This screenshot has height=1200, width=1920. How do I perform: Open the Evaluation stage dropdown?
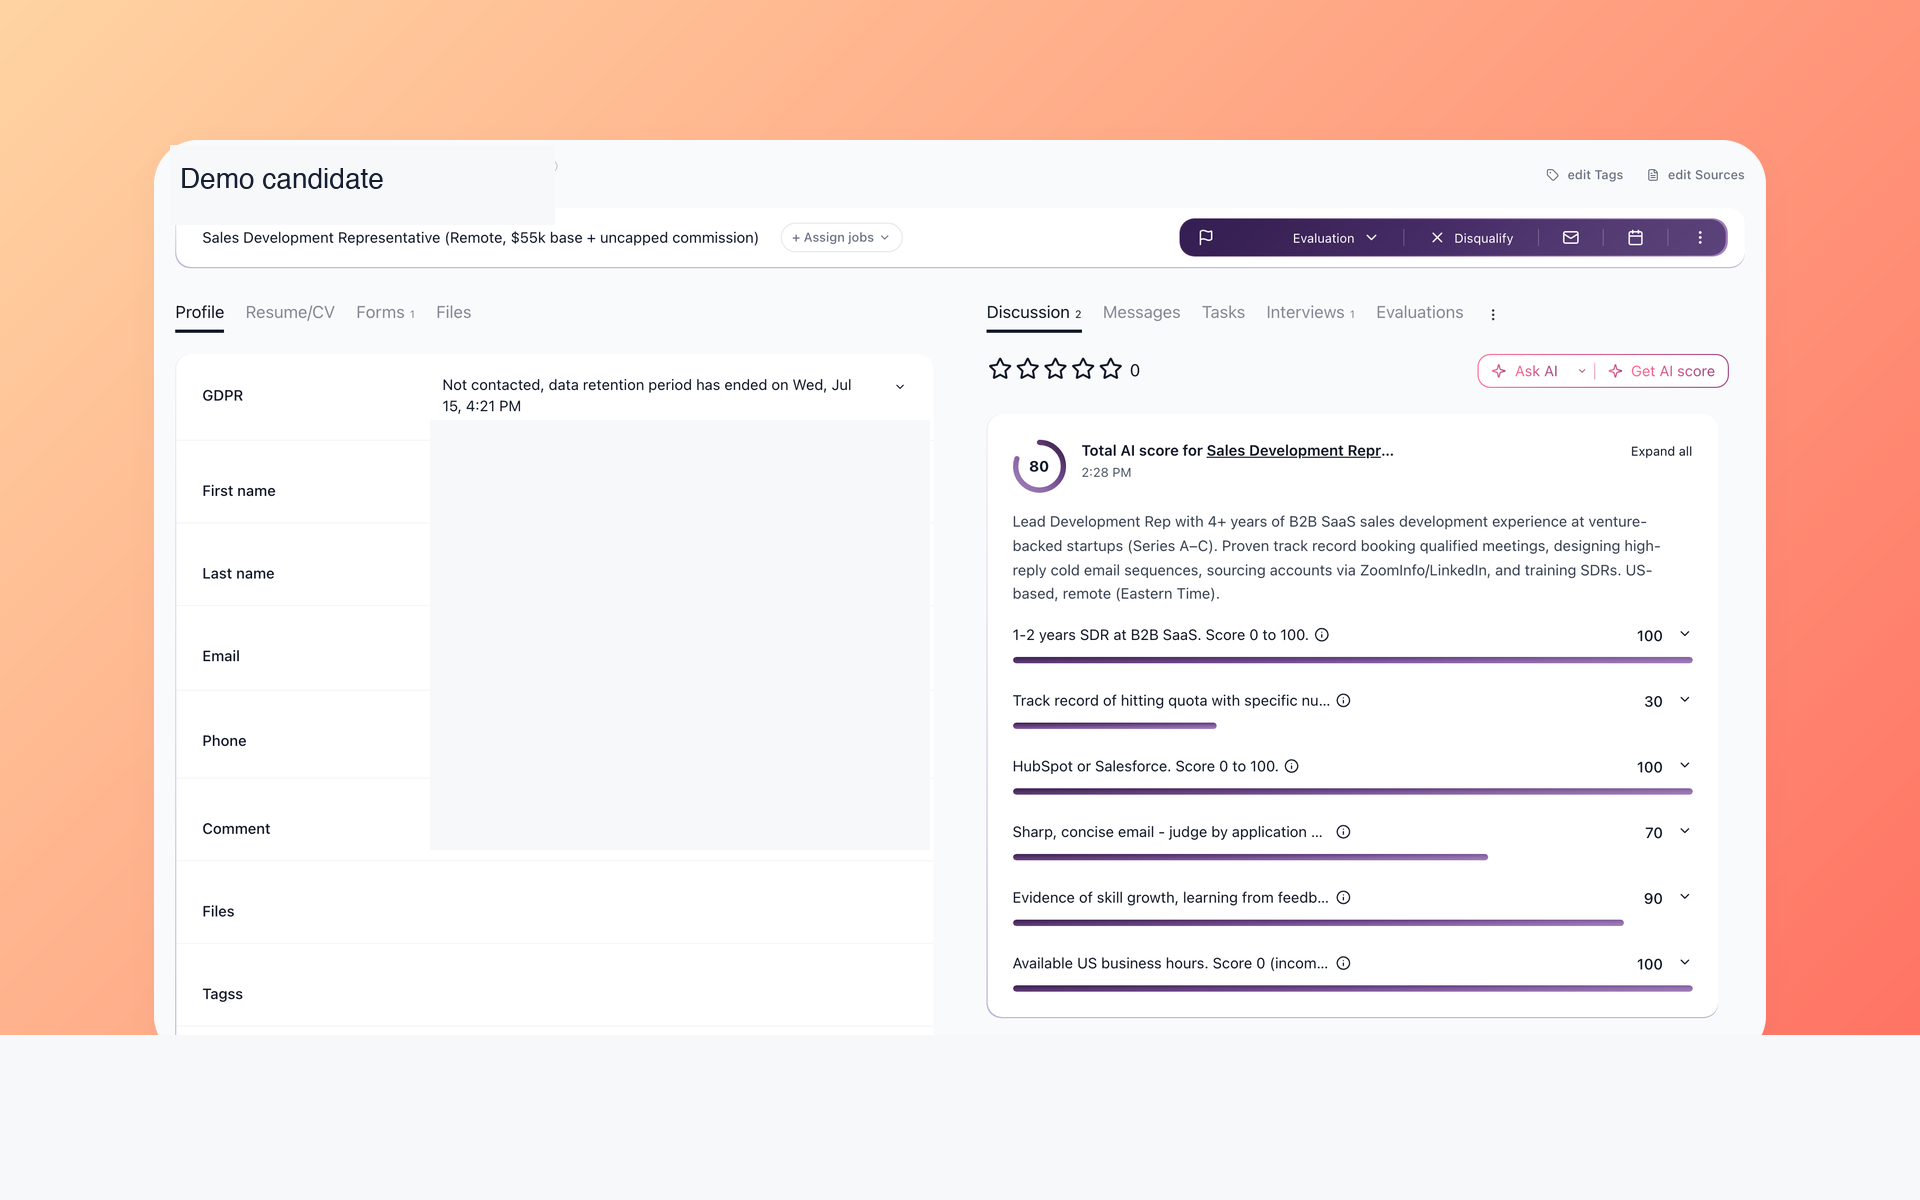tap(1335, 238)
